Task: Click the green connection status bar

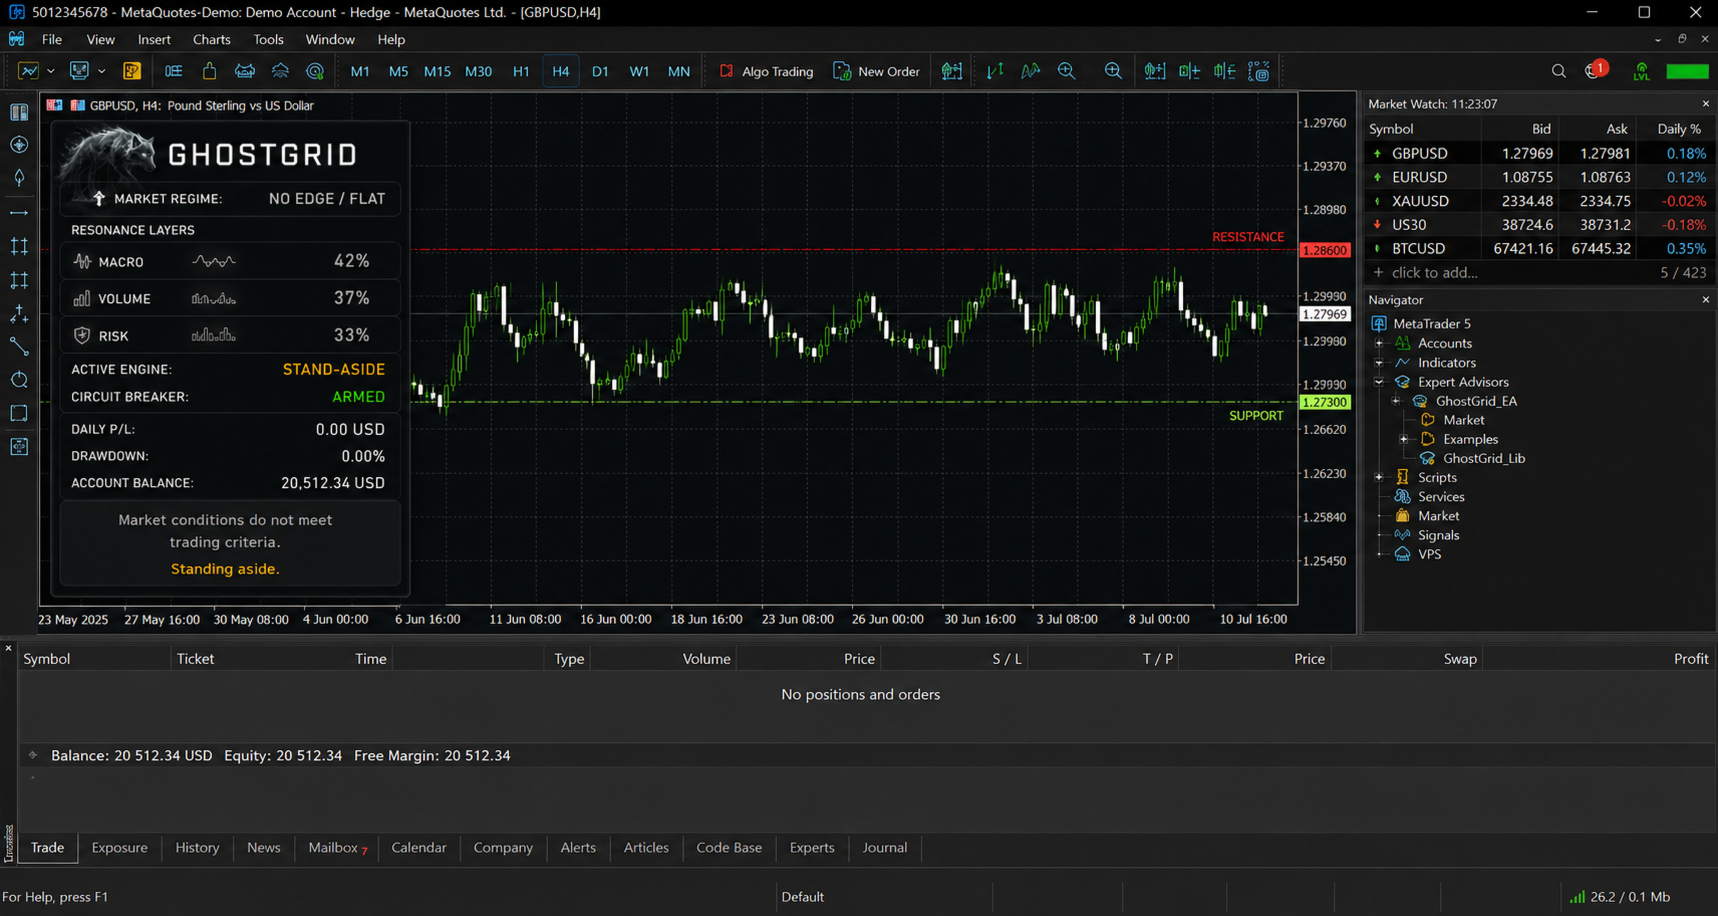Action: click(x=1687, y=71)
